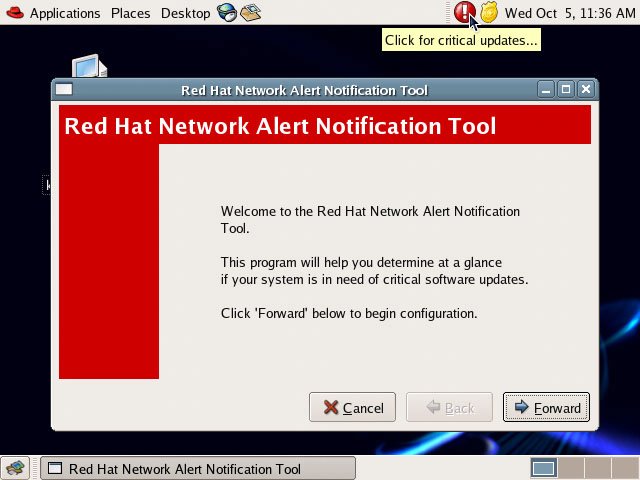
Task: Click the Show Desktop icon in bottom panel
Action: 15,468
